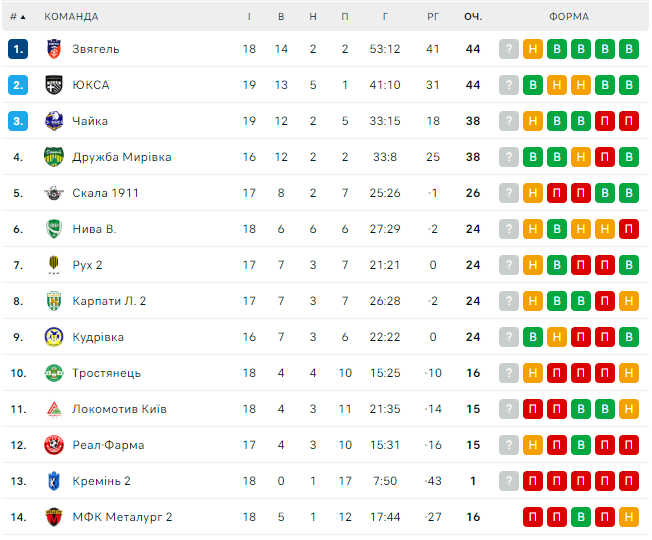Image resolution: width=652 pixels, height=540 pixels.
Task: Click the Кудрівка club crest
Action: pos(54,337)
